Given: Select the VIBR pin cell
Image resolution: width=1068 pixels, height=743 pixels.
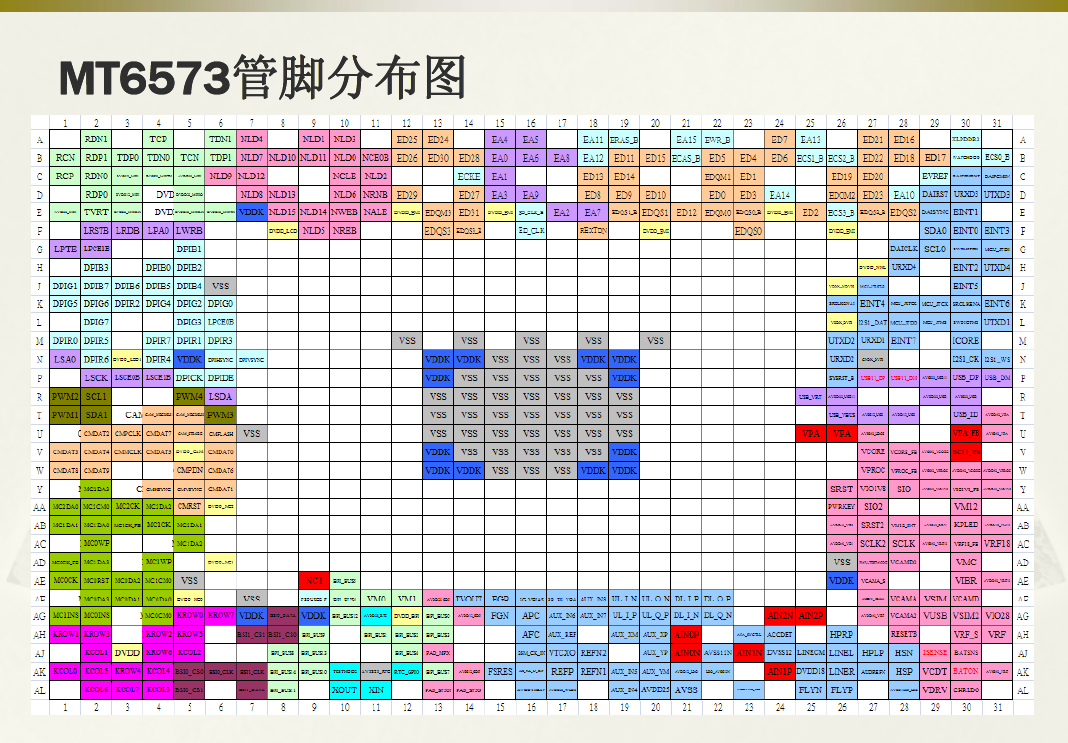Looking at the screenshot, I should pos(966,580).
